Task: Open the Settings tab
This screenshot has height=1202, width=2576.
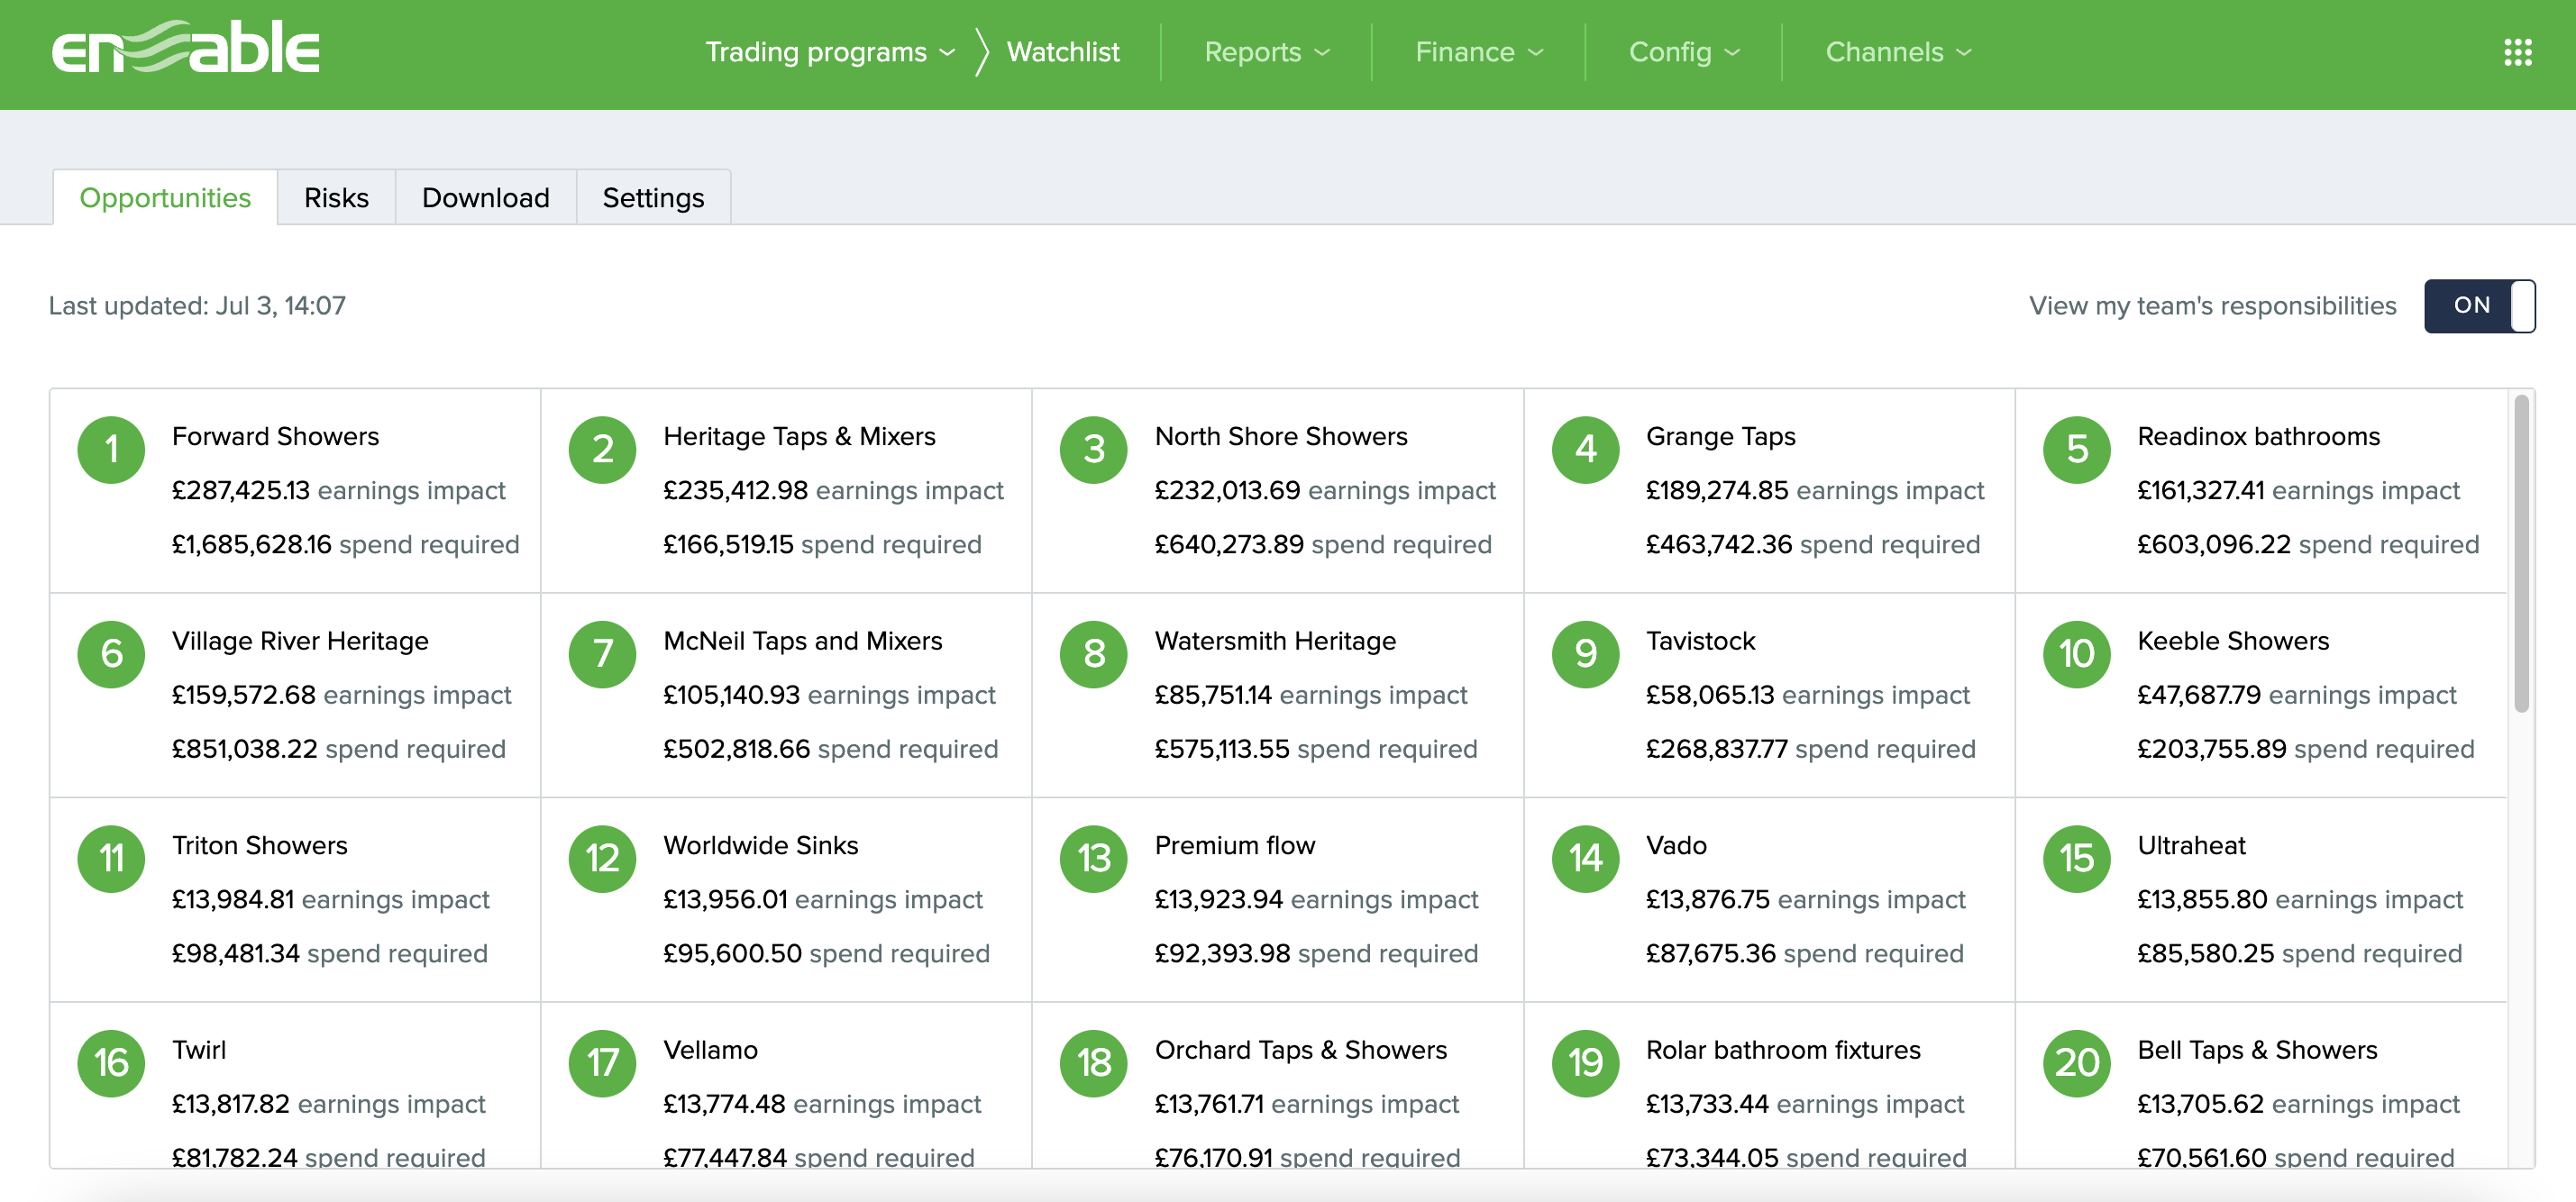Action: pos(653,197)
